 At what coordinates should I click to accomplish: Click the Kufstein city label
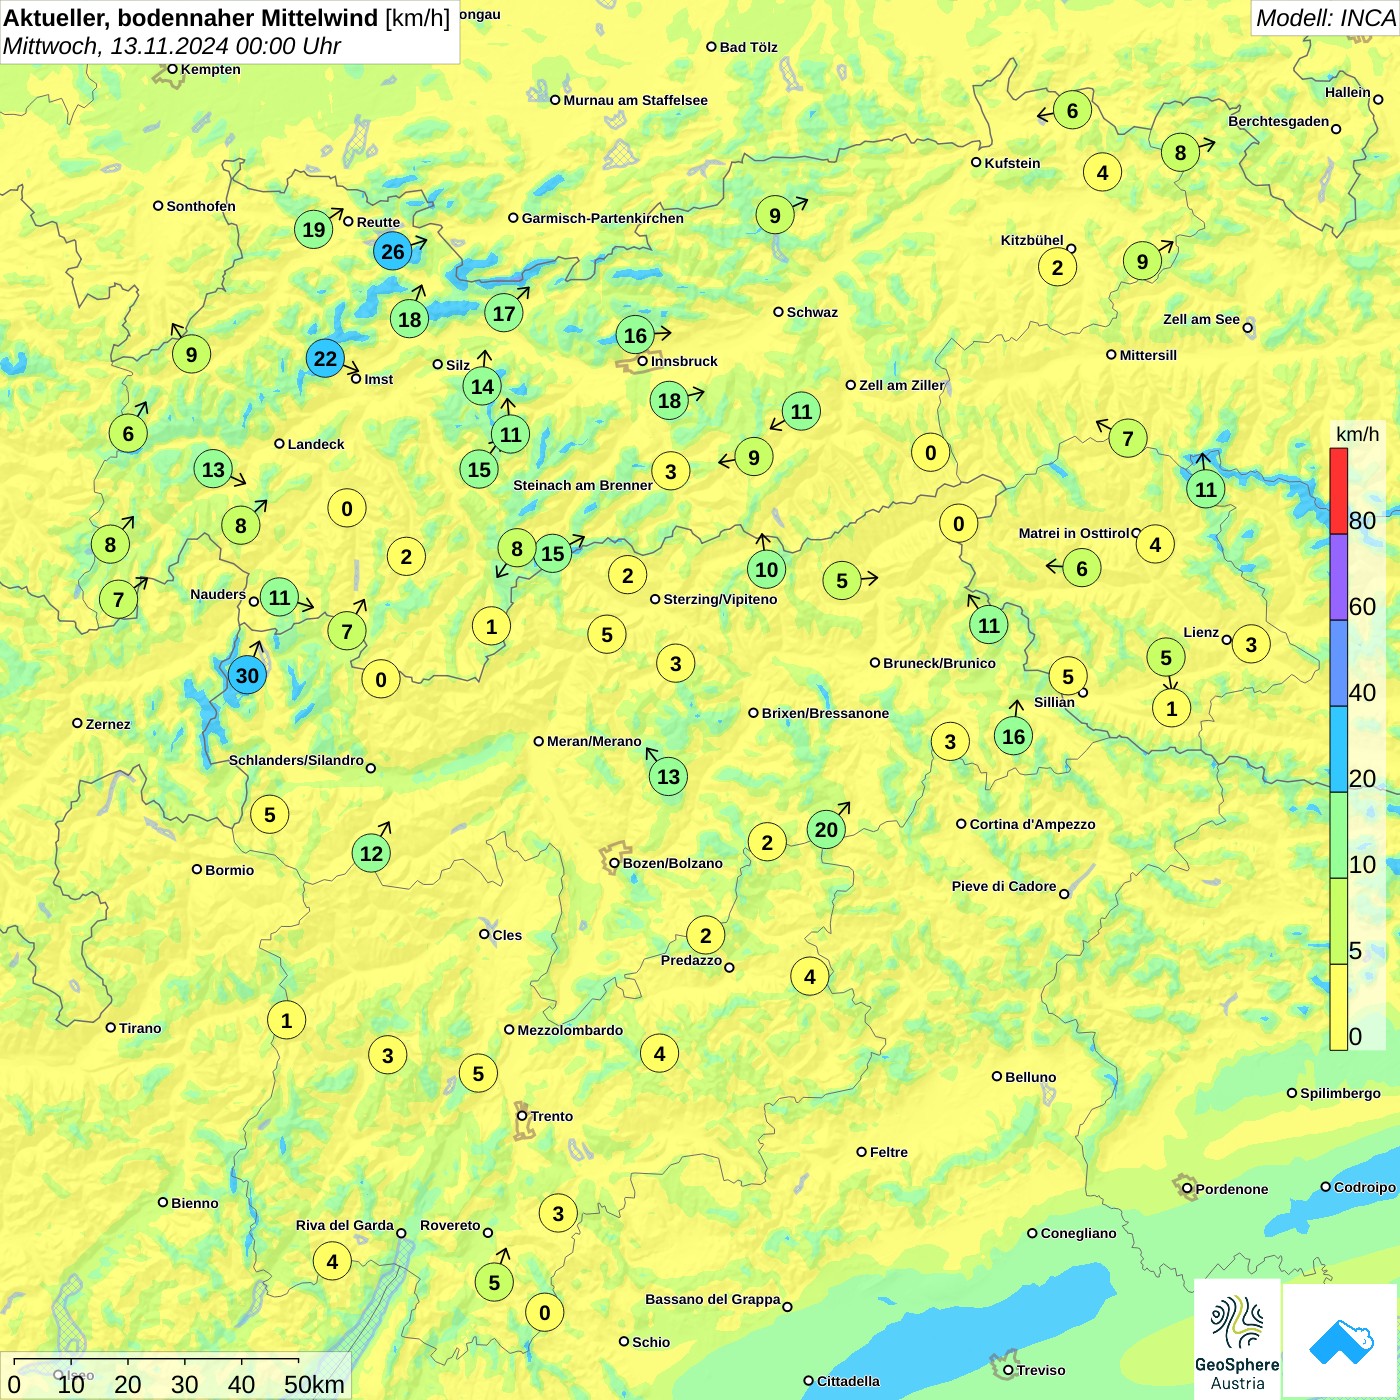(1012, 163)
